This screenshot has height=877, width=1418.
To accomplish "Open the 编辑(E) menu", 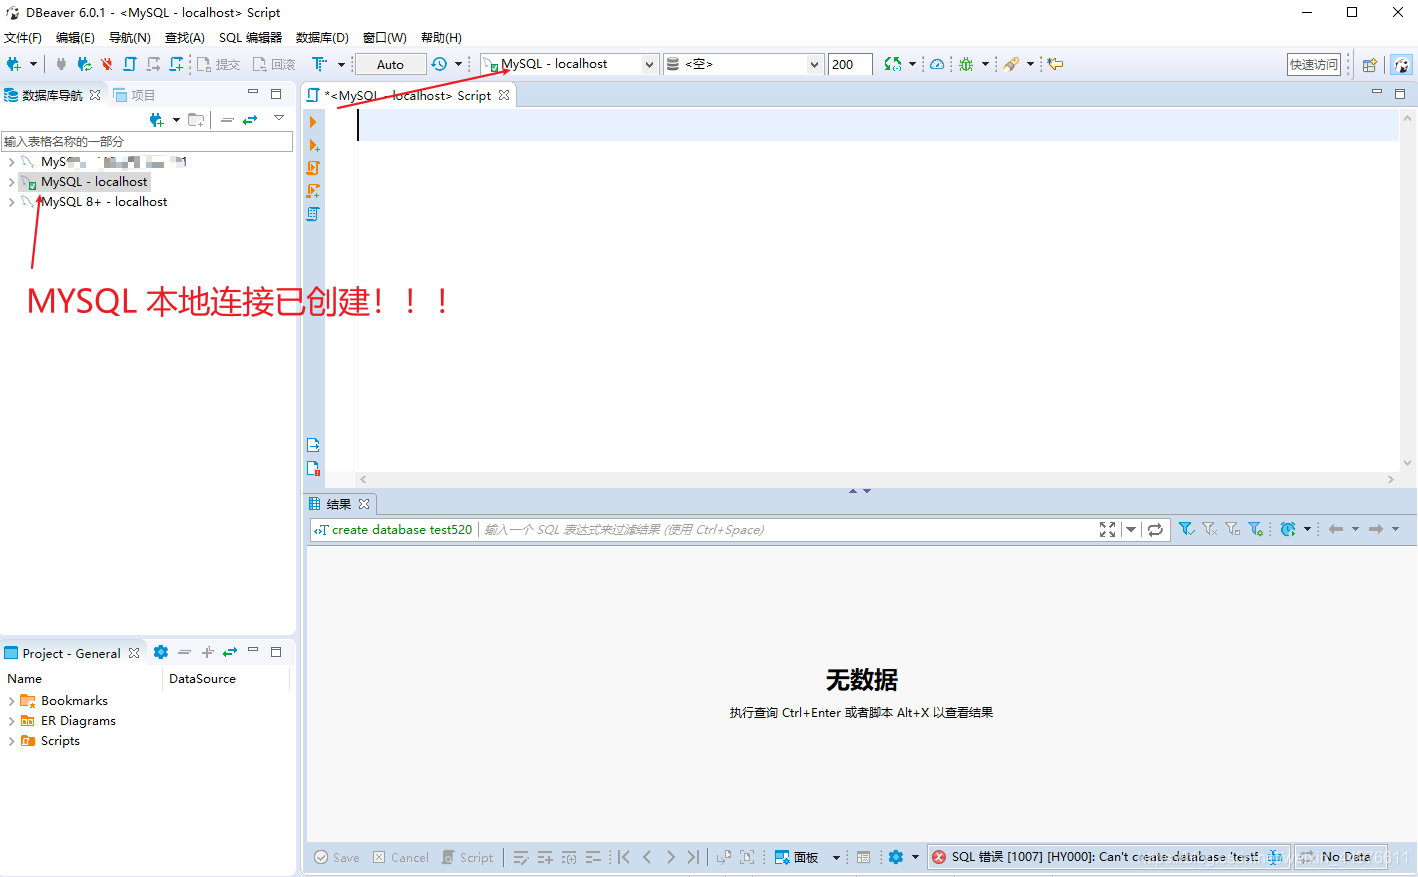I will [x=75, y=37].
